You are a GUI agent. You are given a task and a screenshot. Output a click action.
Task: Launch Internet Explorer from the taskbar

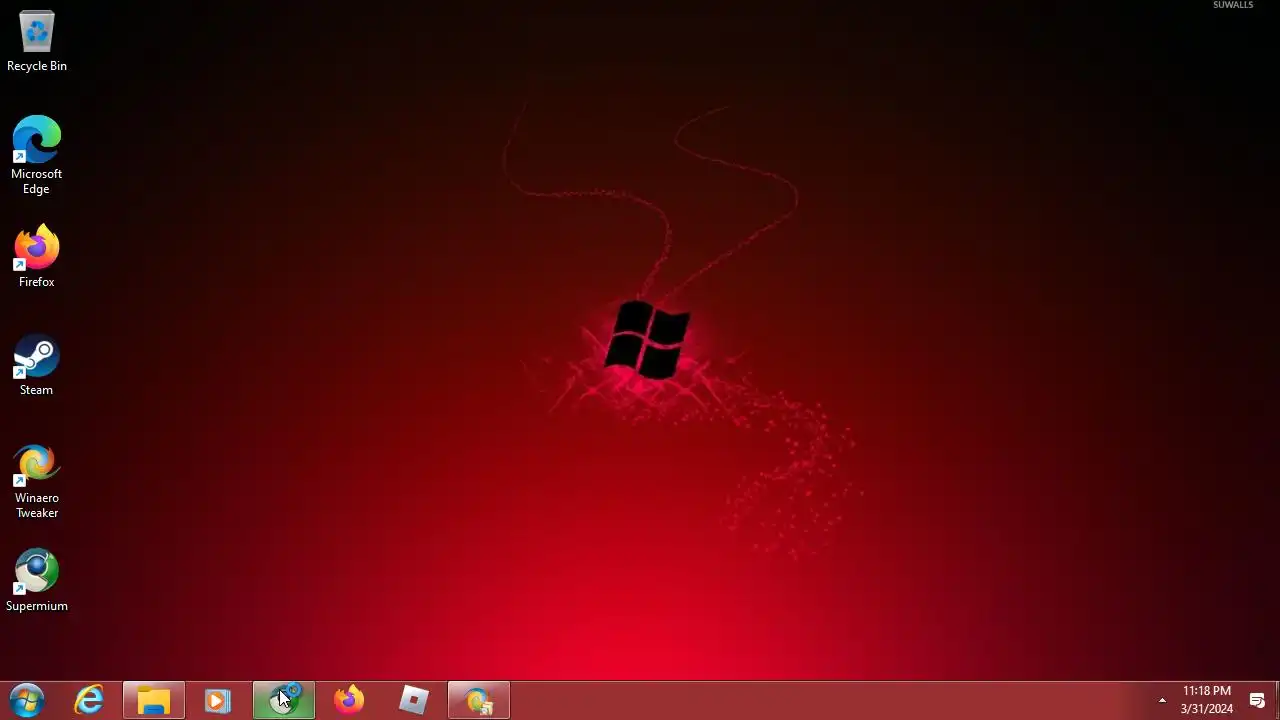point(90,700)
